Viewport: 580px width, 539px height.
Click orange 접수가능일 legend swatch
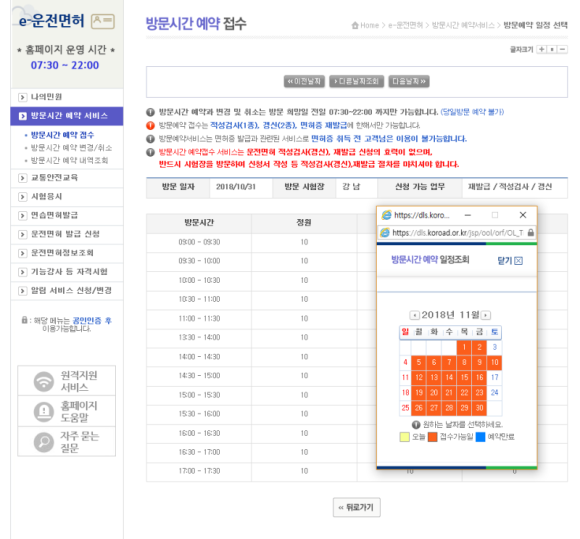pyautogui.click(x=432, y=437)
